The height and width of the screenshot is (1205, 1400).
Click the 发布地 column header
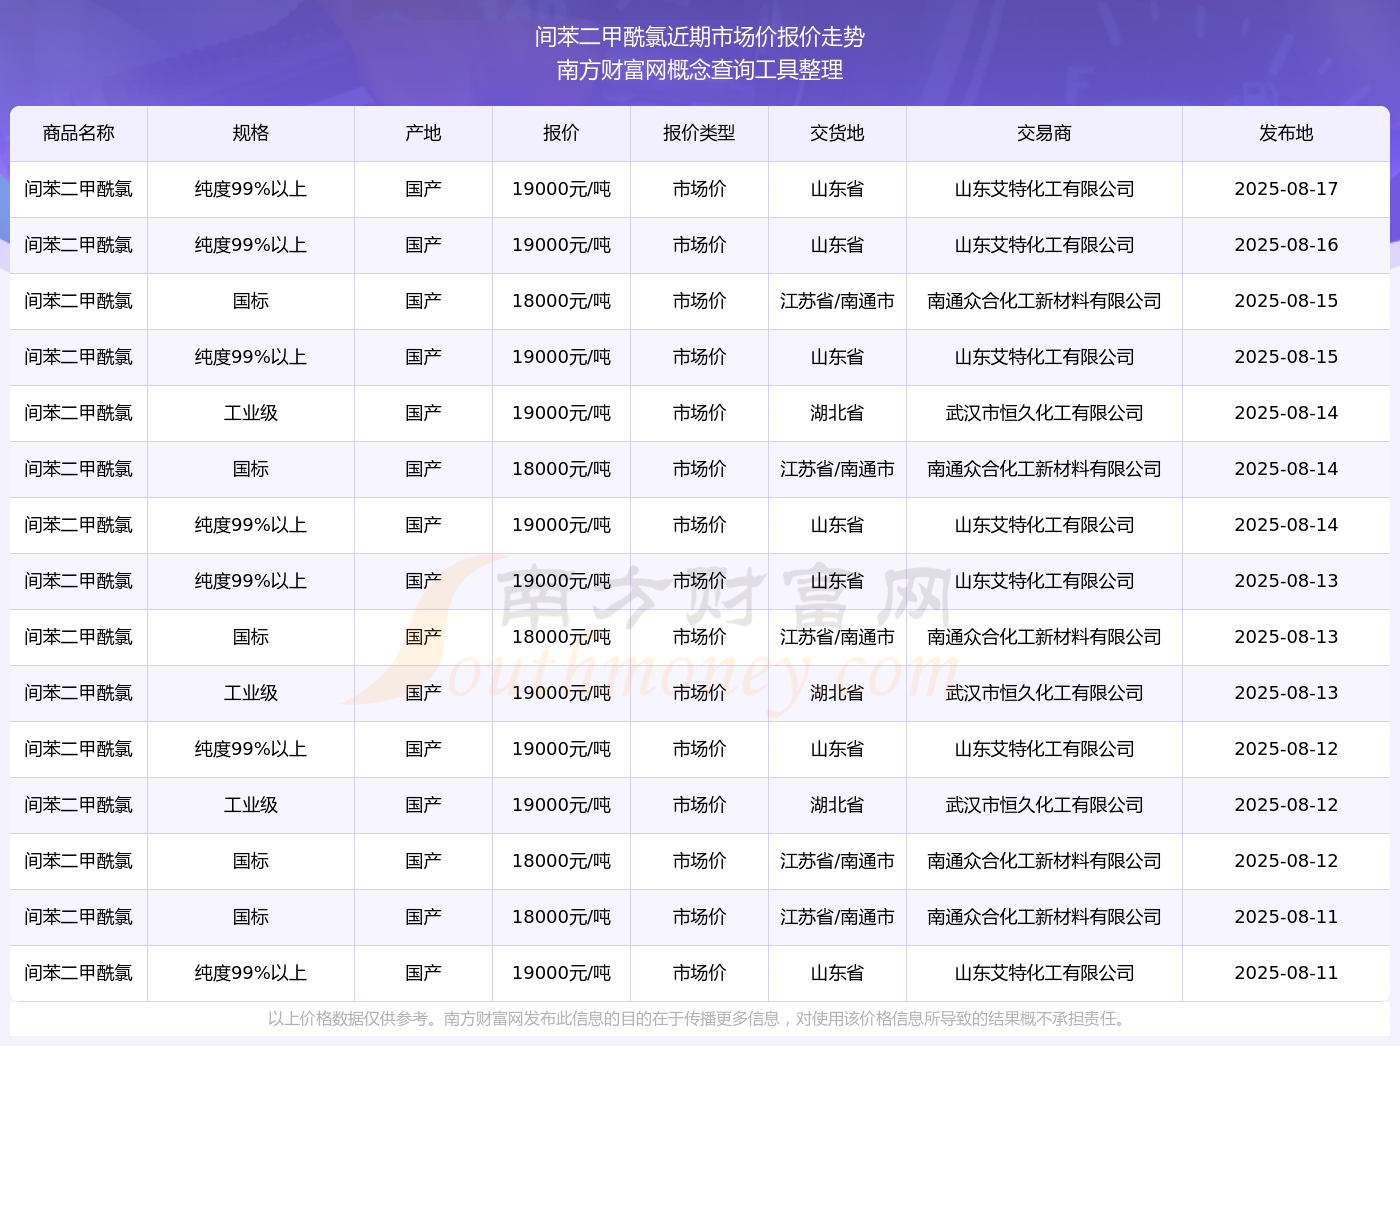[x=1287, y=133]
